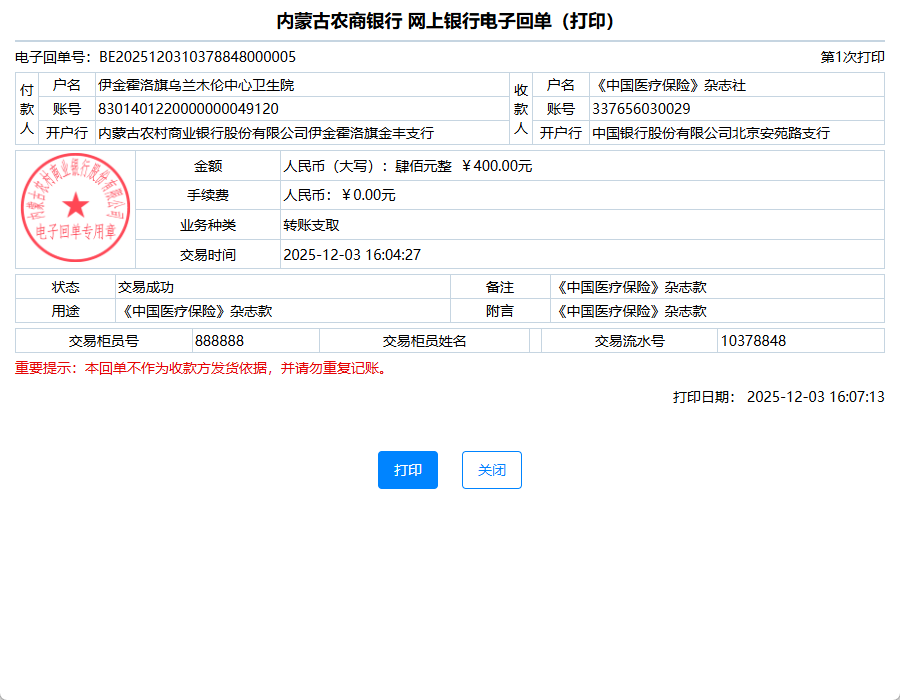
Task: Click payee bank 中国银行北京安苑路支行 cell
Action: click(710, 133)
